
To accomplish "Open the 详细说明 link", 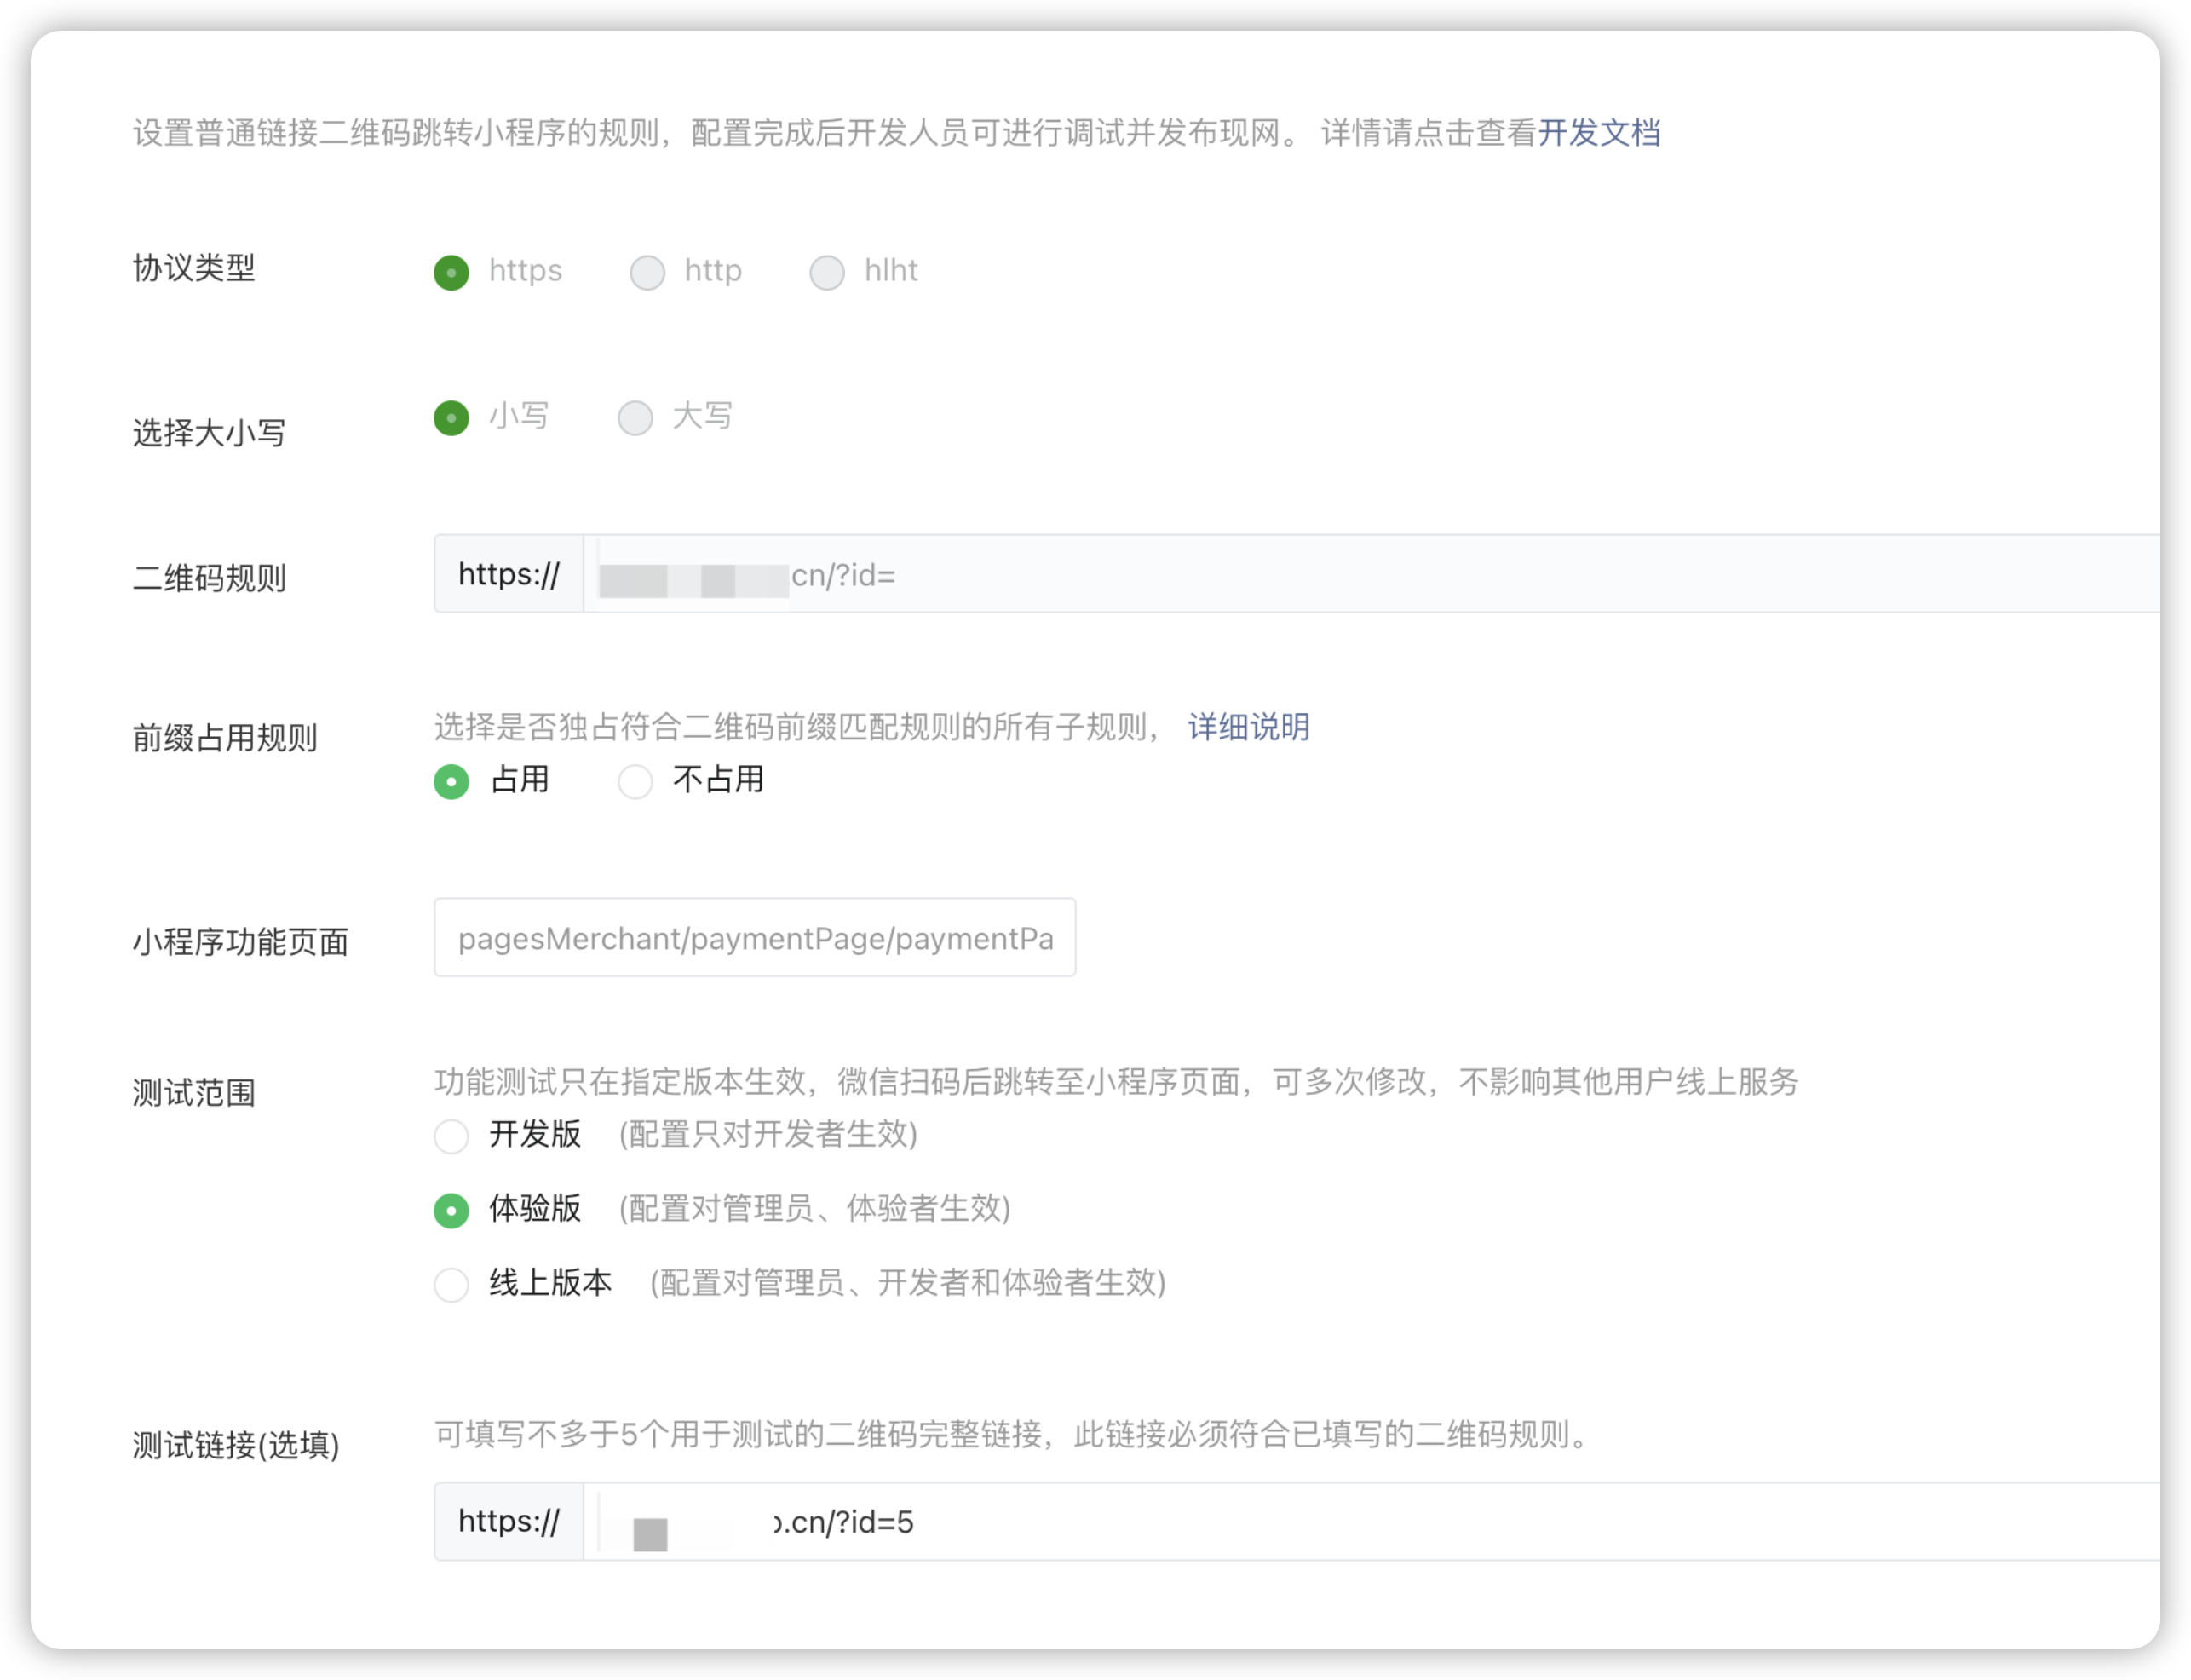I will click(x=1249, y=727).
